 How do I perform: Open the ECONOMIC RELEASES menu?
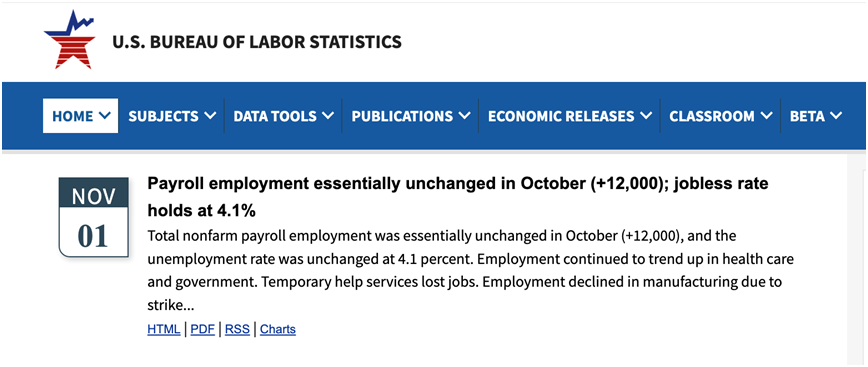570,116
